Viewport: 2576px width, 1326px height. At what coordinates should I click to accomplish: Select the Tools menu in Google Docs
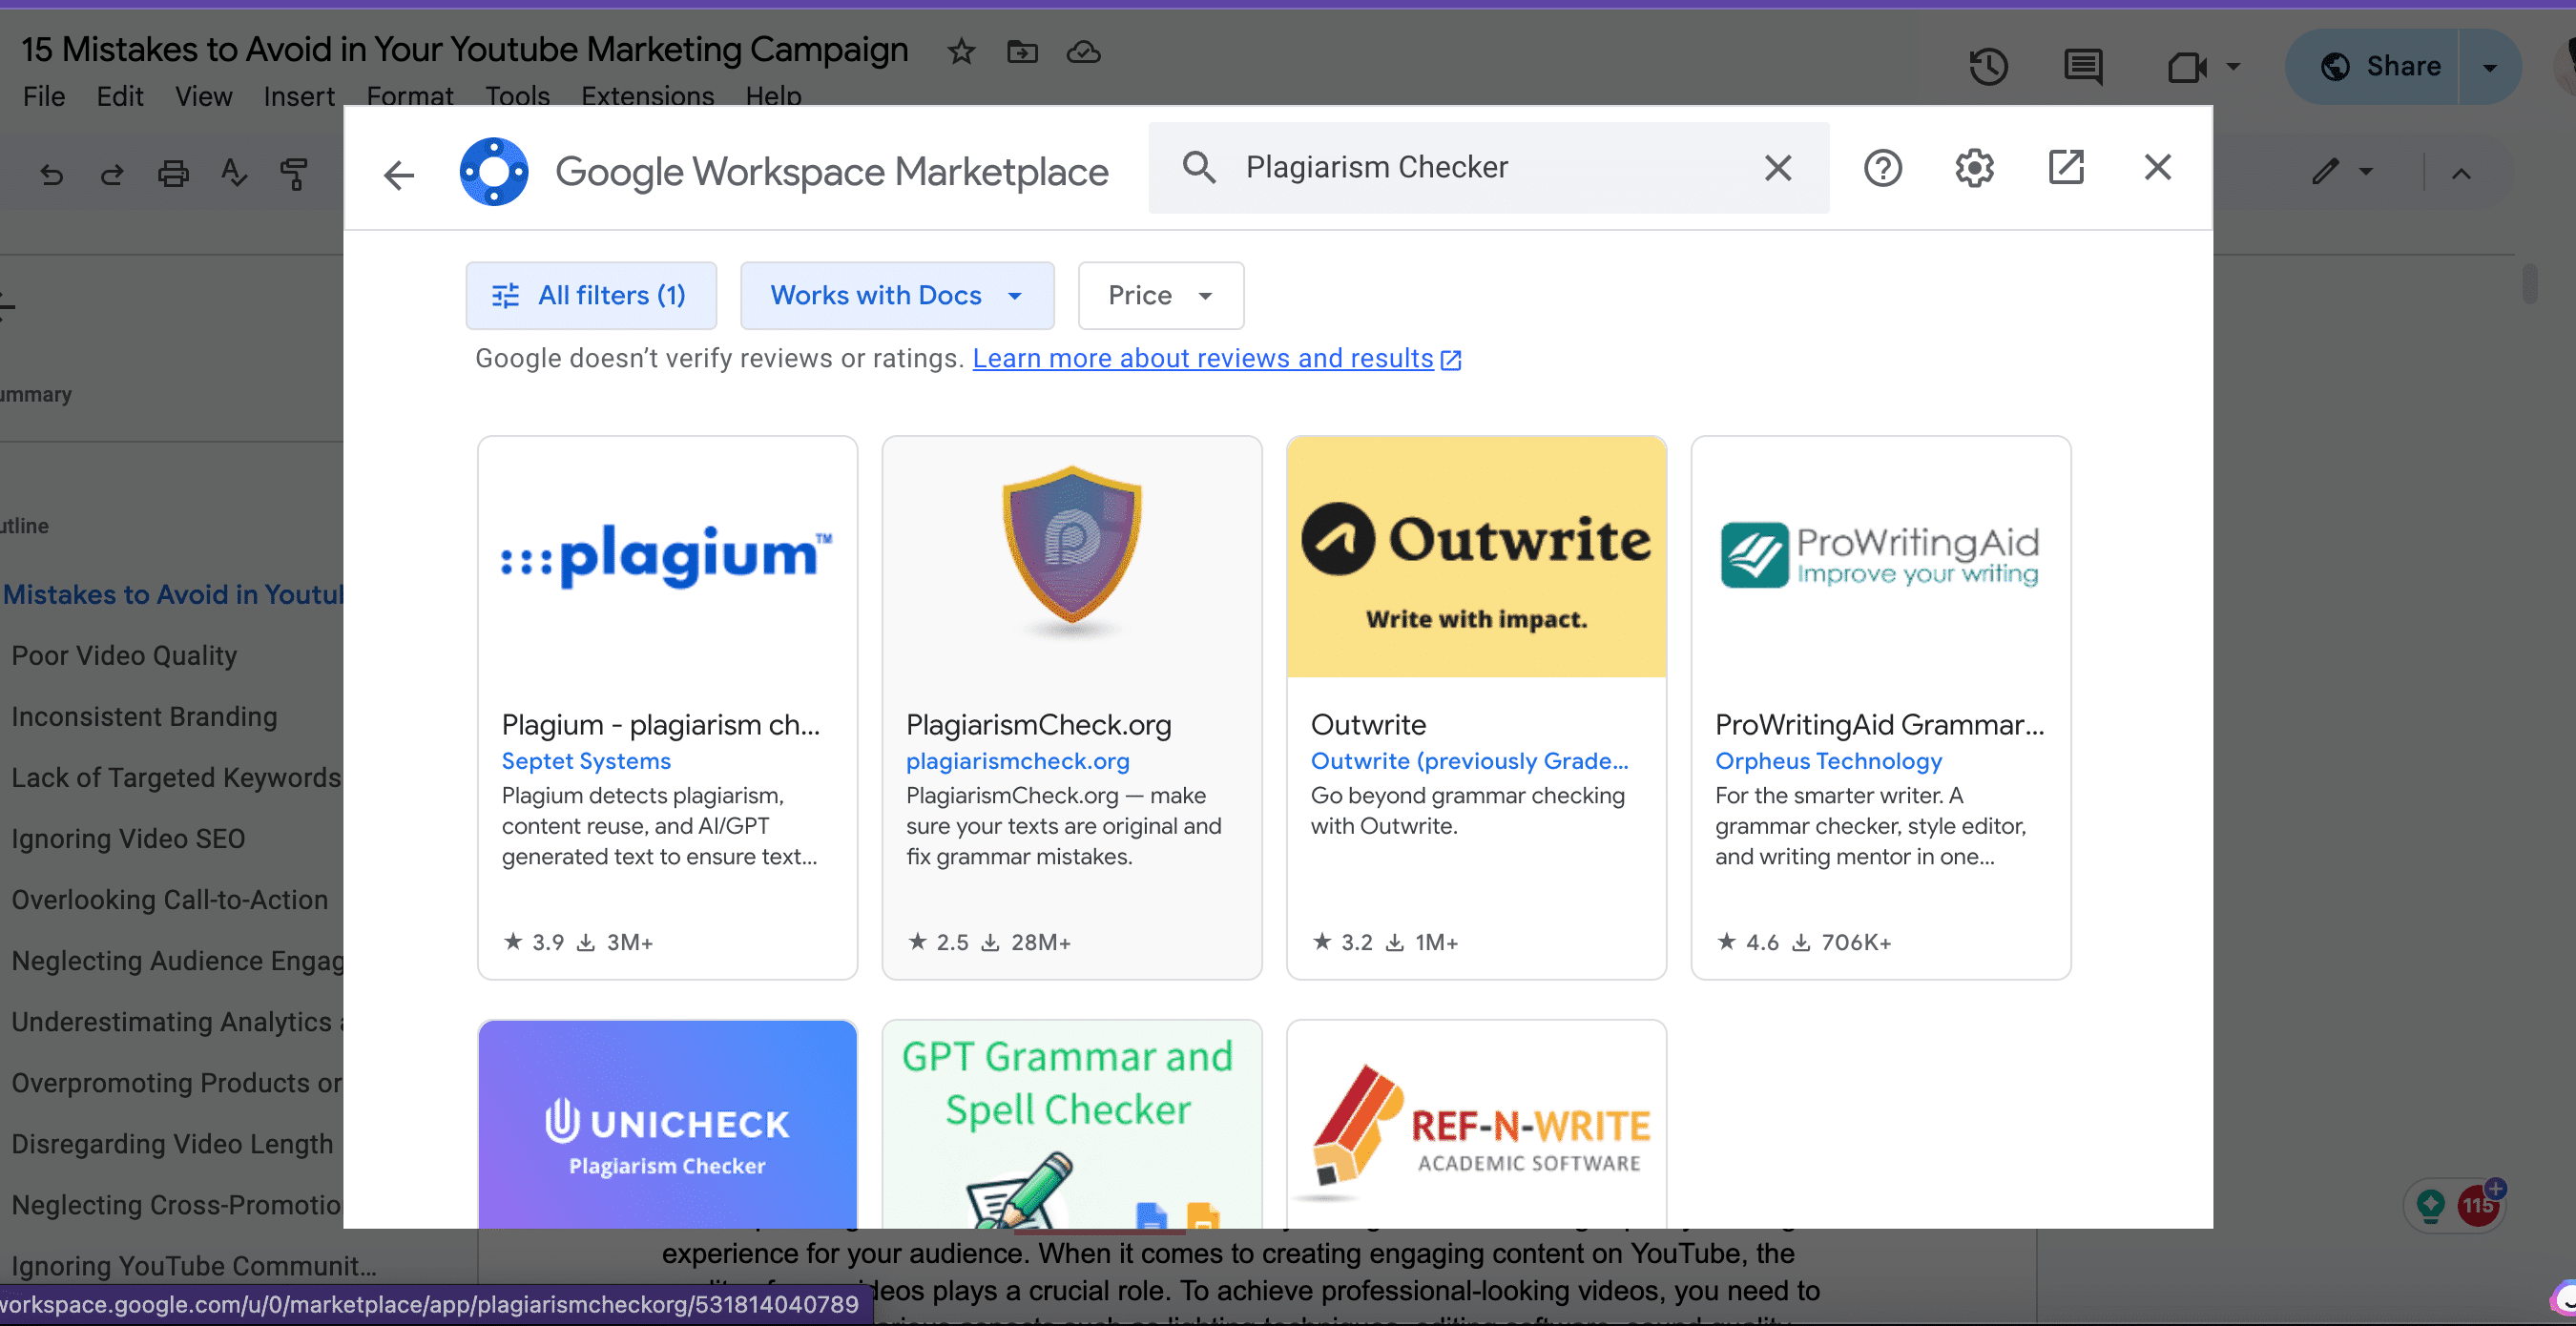tap(516, 94)
